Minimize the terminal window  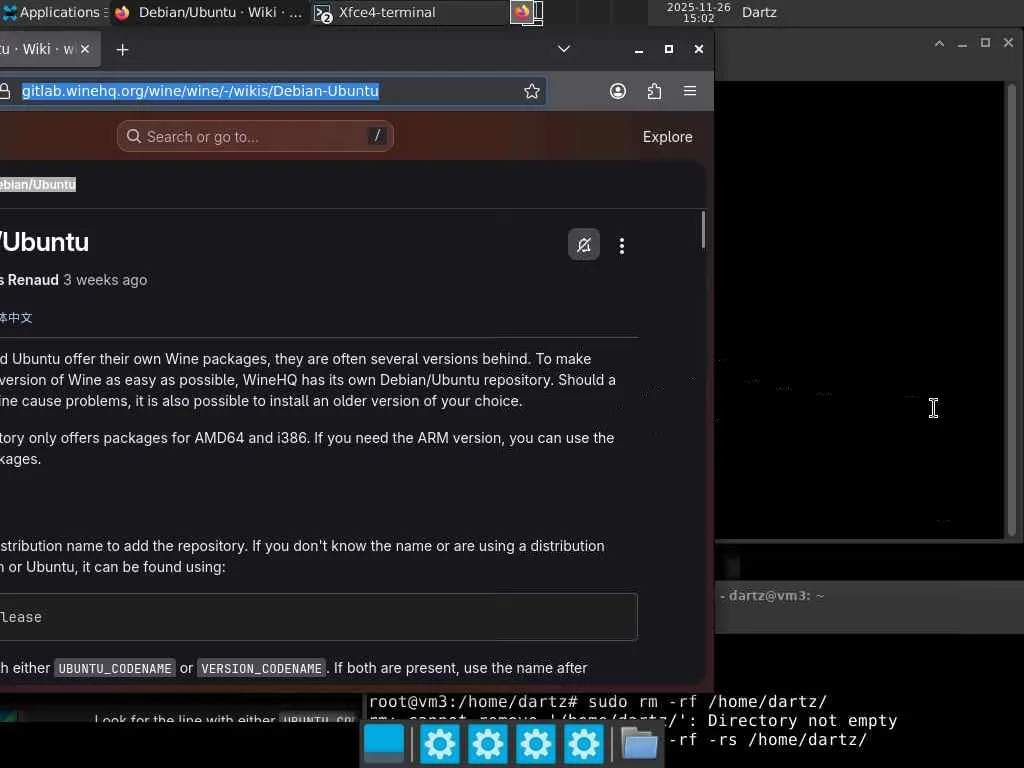point(962,44)
